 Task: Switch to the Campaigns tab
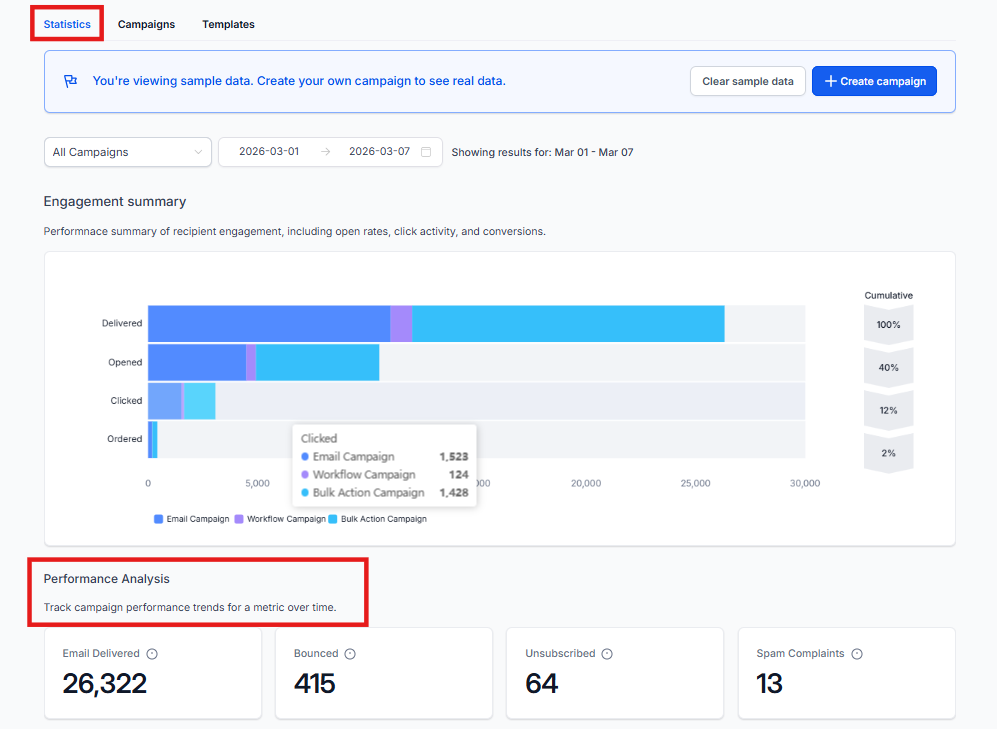[146, 24]
